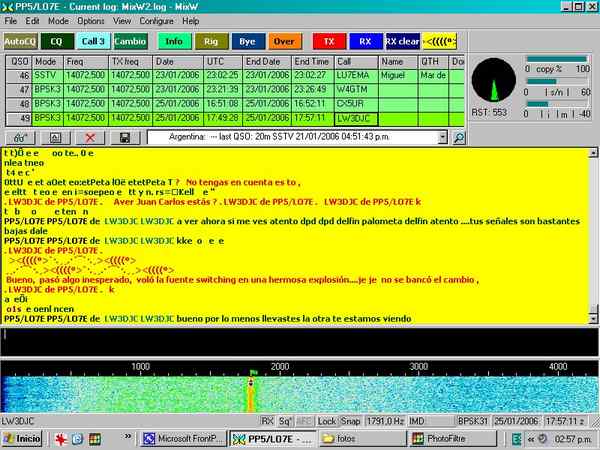Click the IMD status field
The image size is (600, 450).
(x=431, y=421)
